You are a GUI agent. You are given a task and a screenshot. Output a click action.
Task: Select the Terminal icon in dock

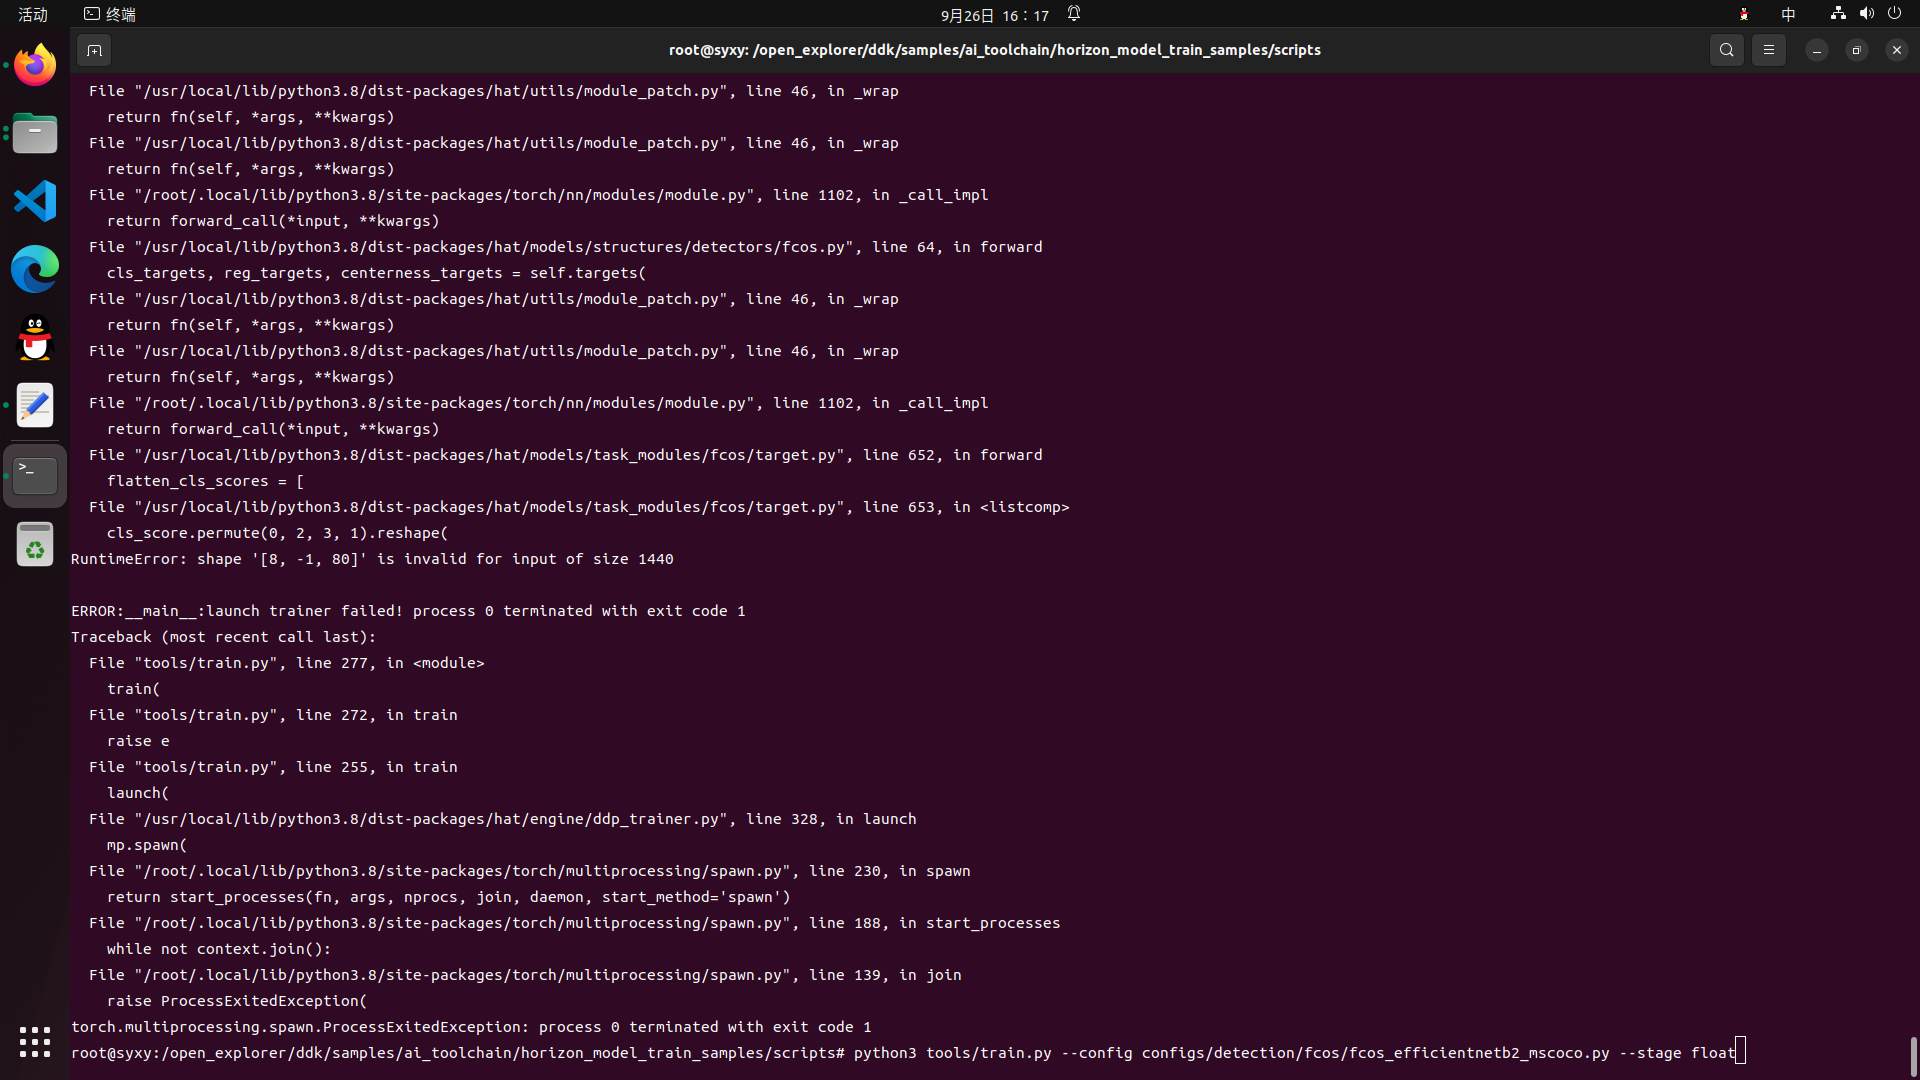35,475
